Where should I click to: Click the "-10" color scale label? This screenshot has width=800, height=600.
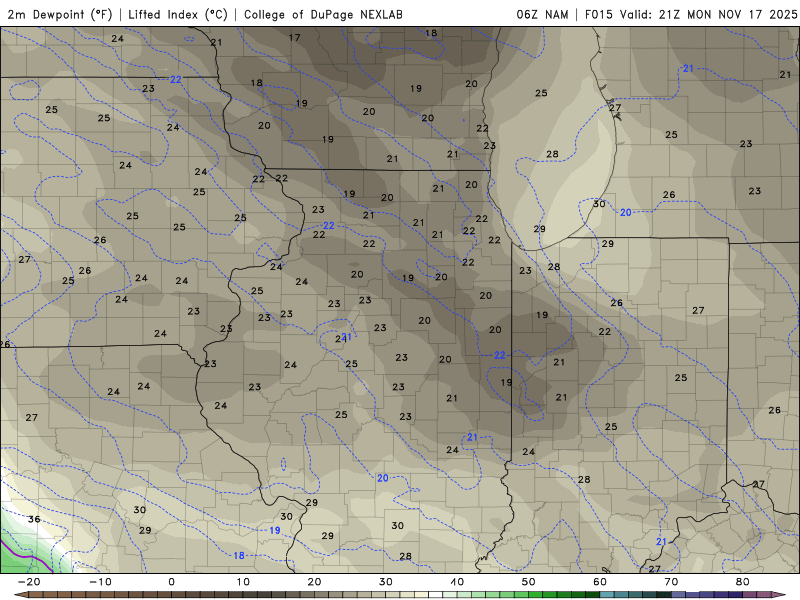tap(100, 582)
